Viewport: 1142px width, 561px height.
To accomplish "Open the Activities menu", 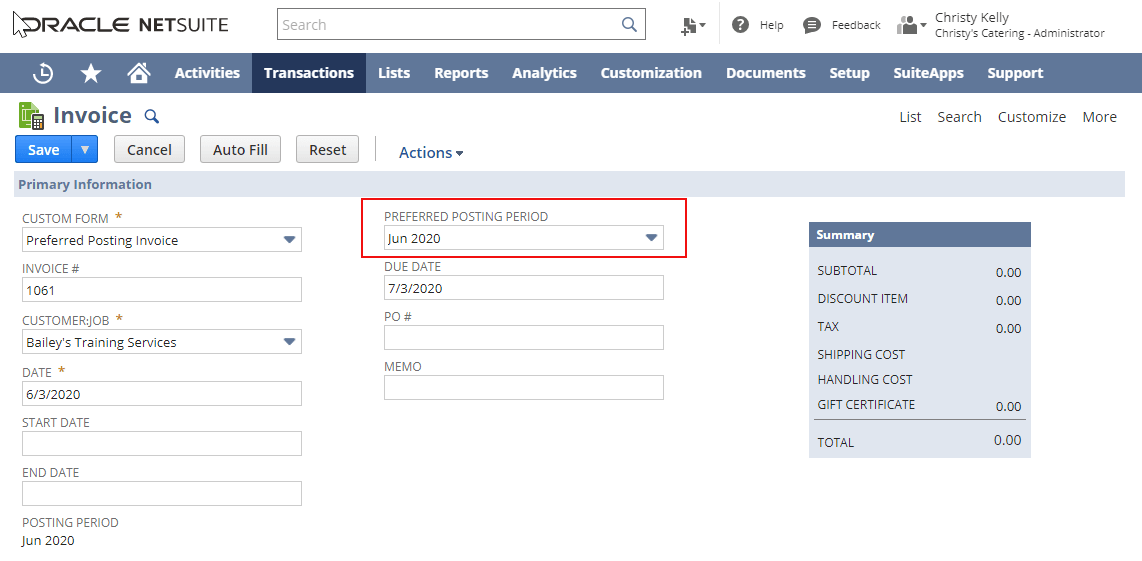I will point(207,73).
